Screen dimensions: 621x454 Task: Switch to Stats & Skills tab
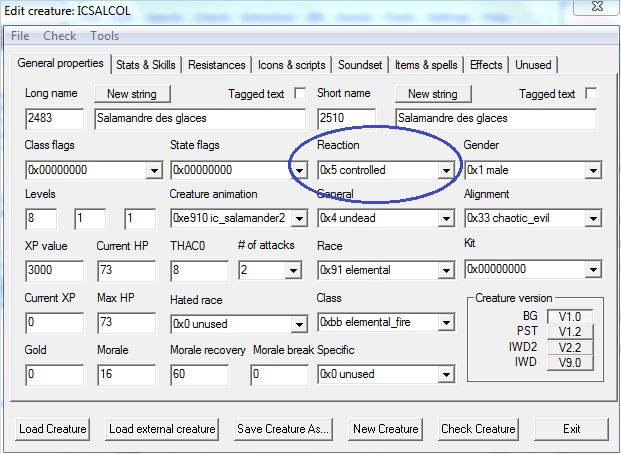click(x=145, y=65)
